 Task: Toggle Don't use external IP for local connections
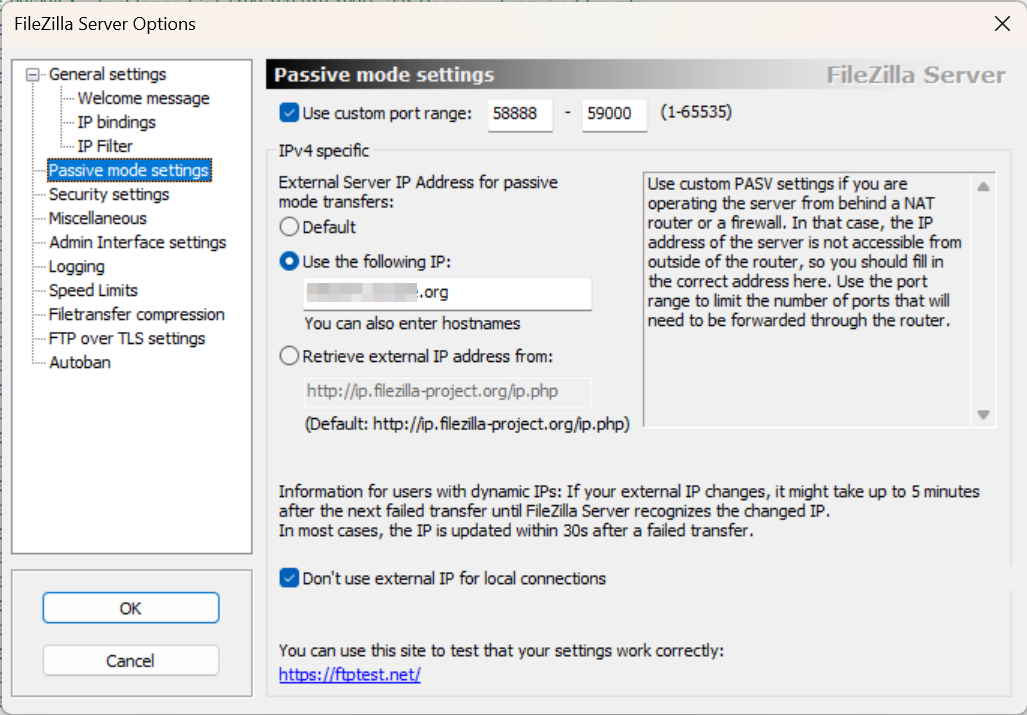point(289,578)
